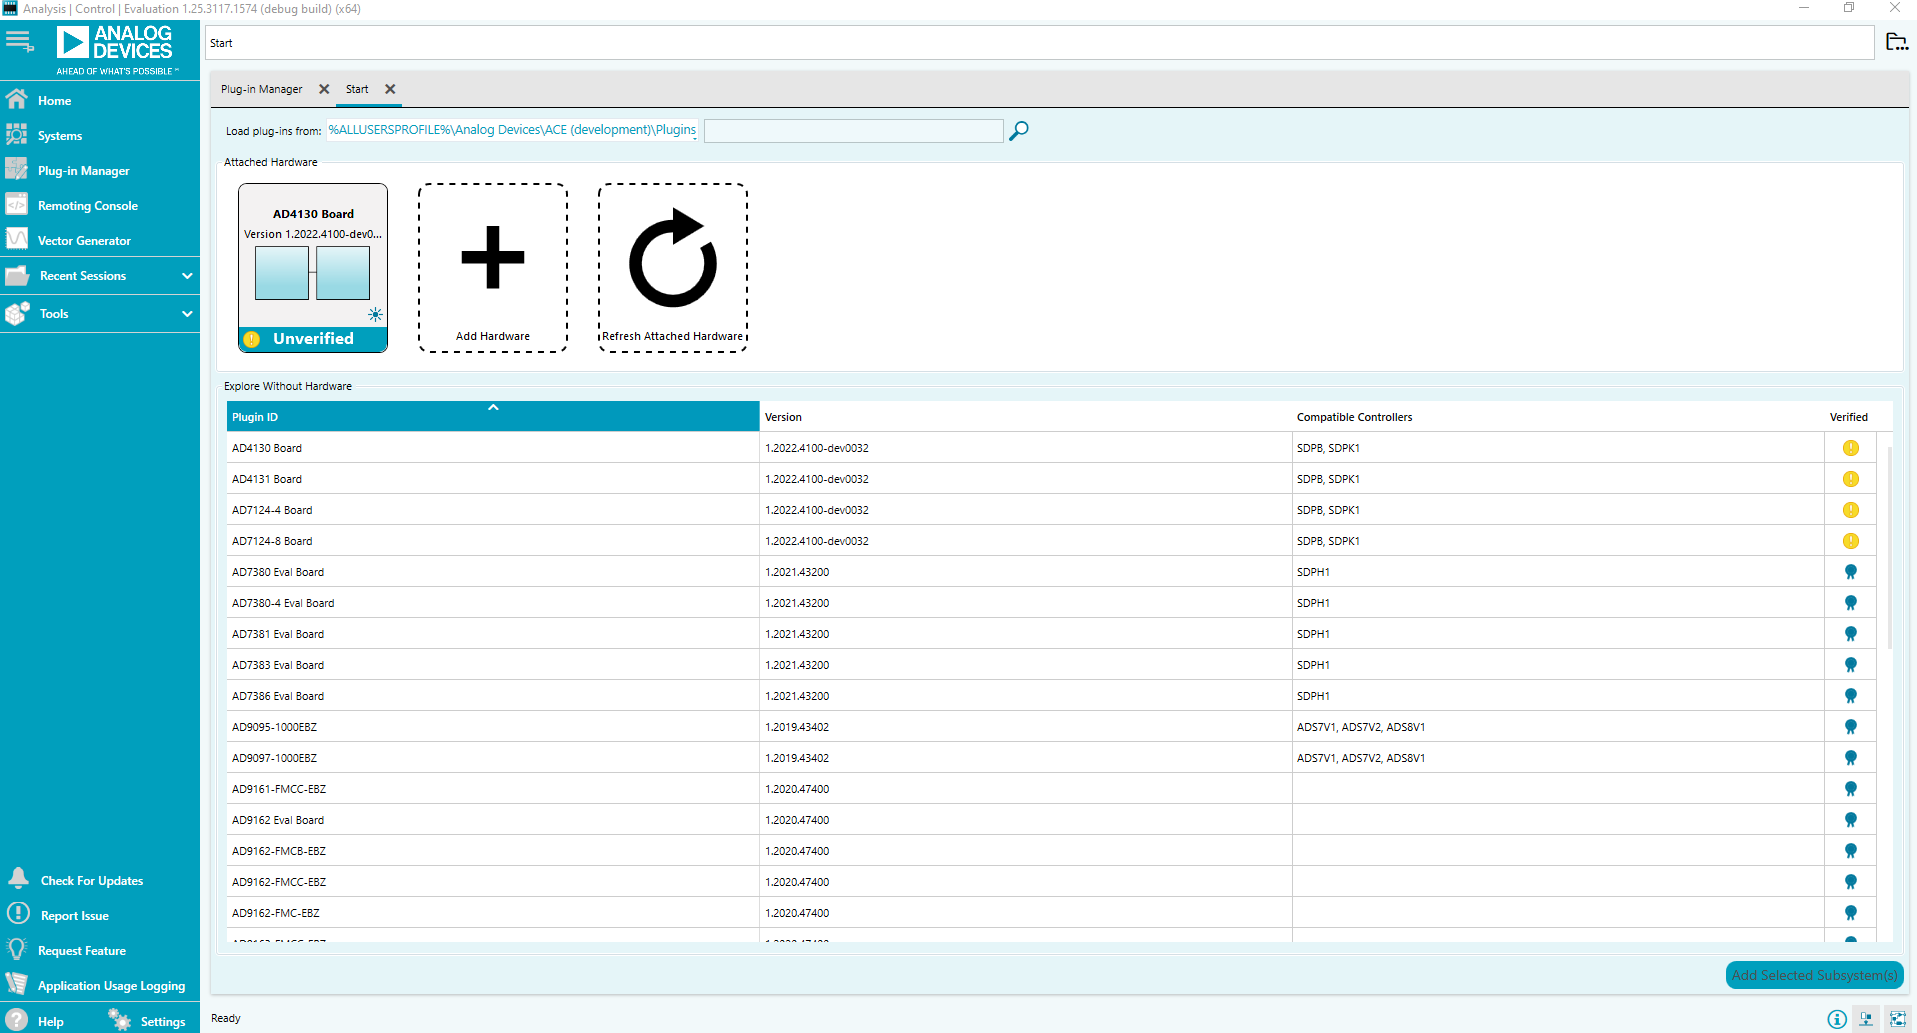The height and width of the screenshot is (1033, 1917).
Task: Select the AD9097-1000EBZ row
Action: point(1051,758)
